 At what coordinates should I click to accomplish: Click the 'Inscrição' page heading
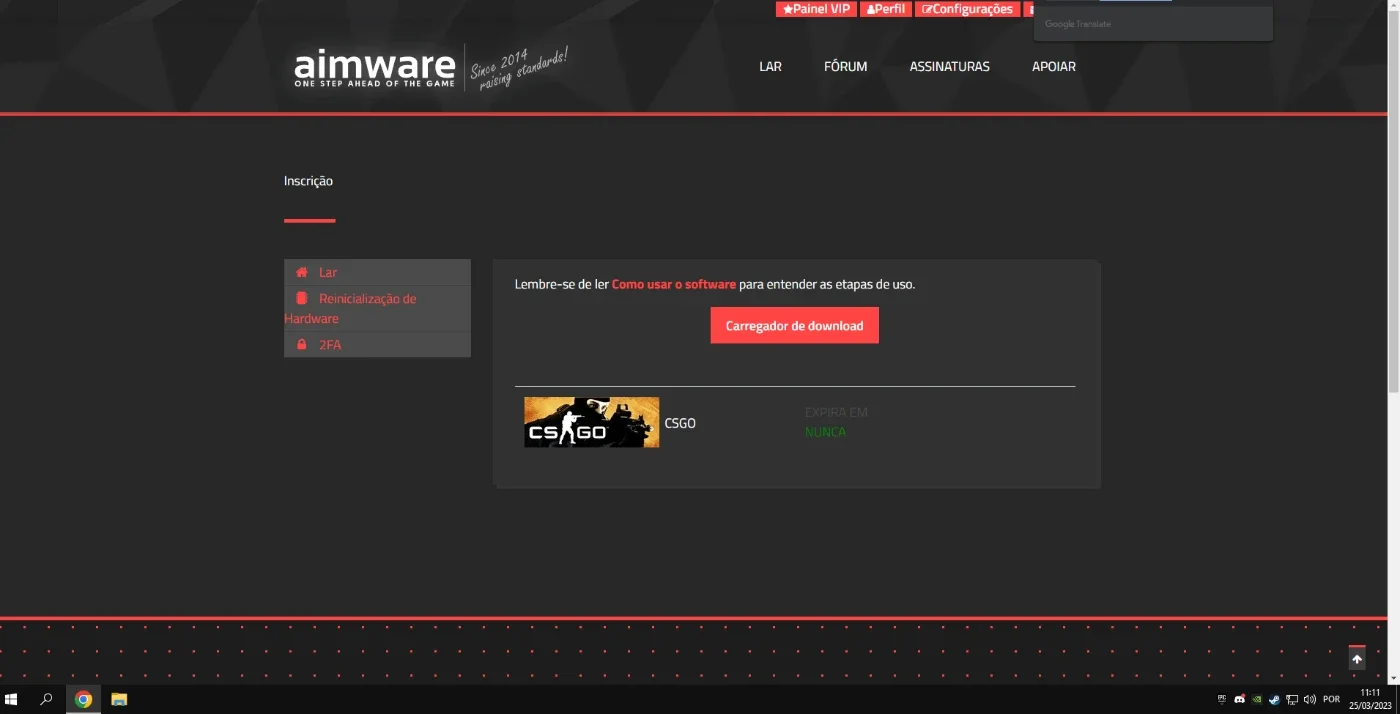pos(308,181)
